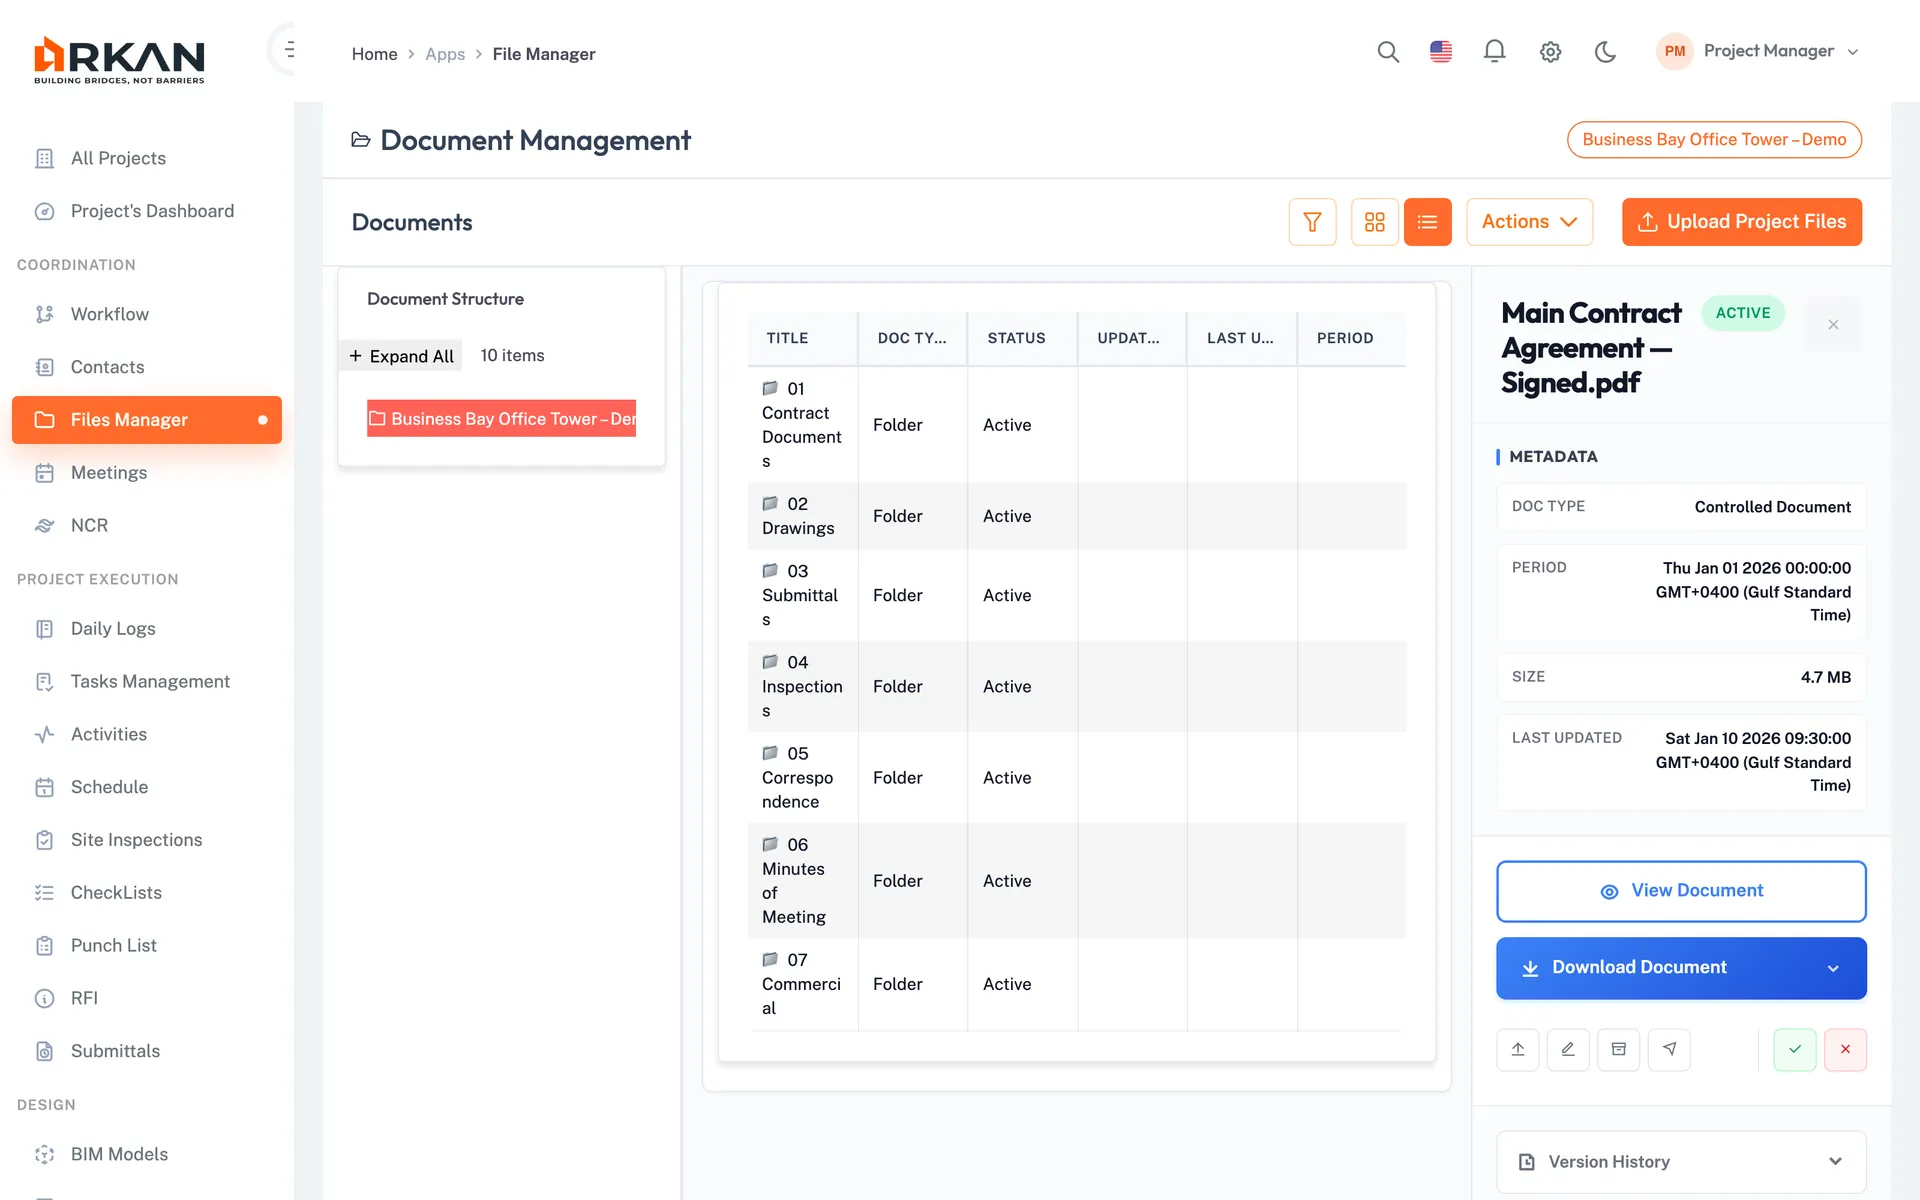Click the View Document button
This screenshot has width=1920, height=1200.
click(1681, 891)
